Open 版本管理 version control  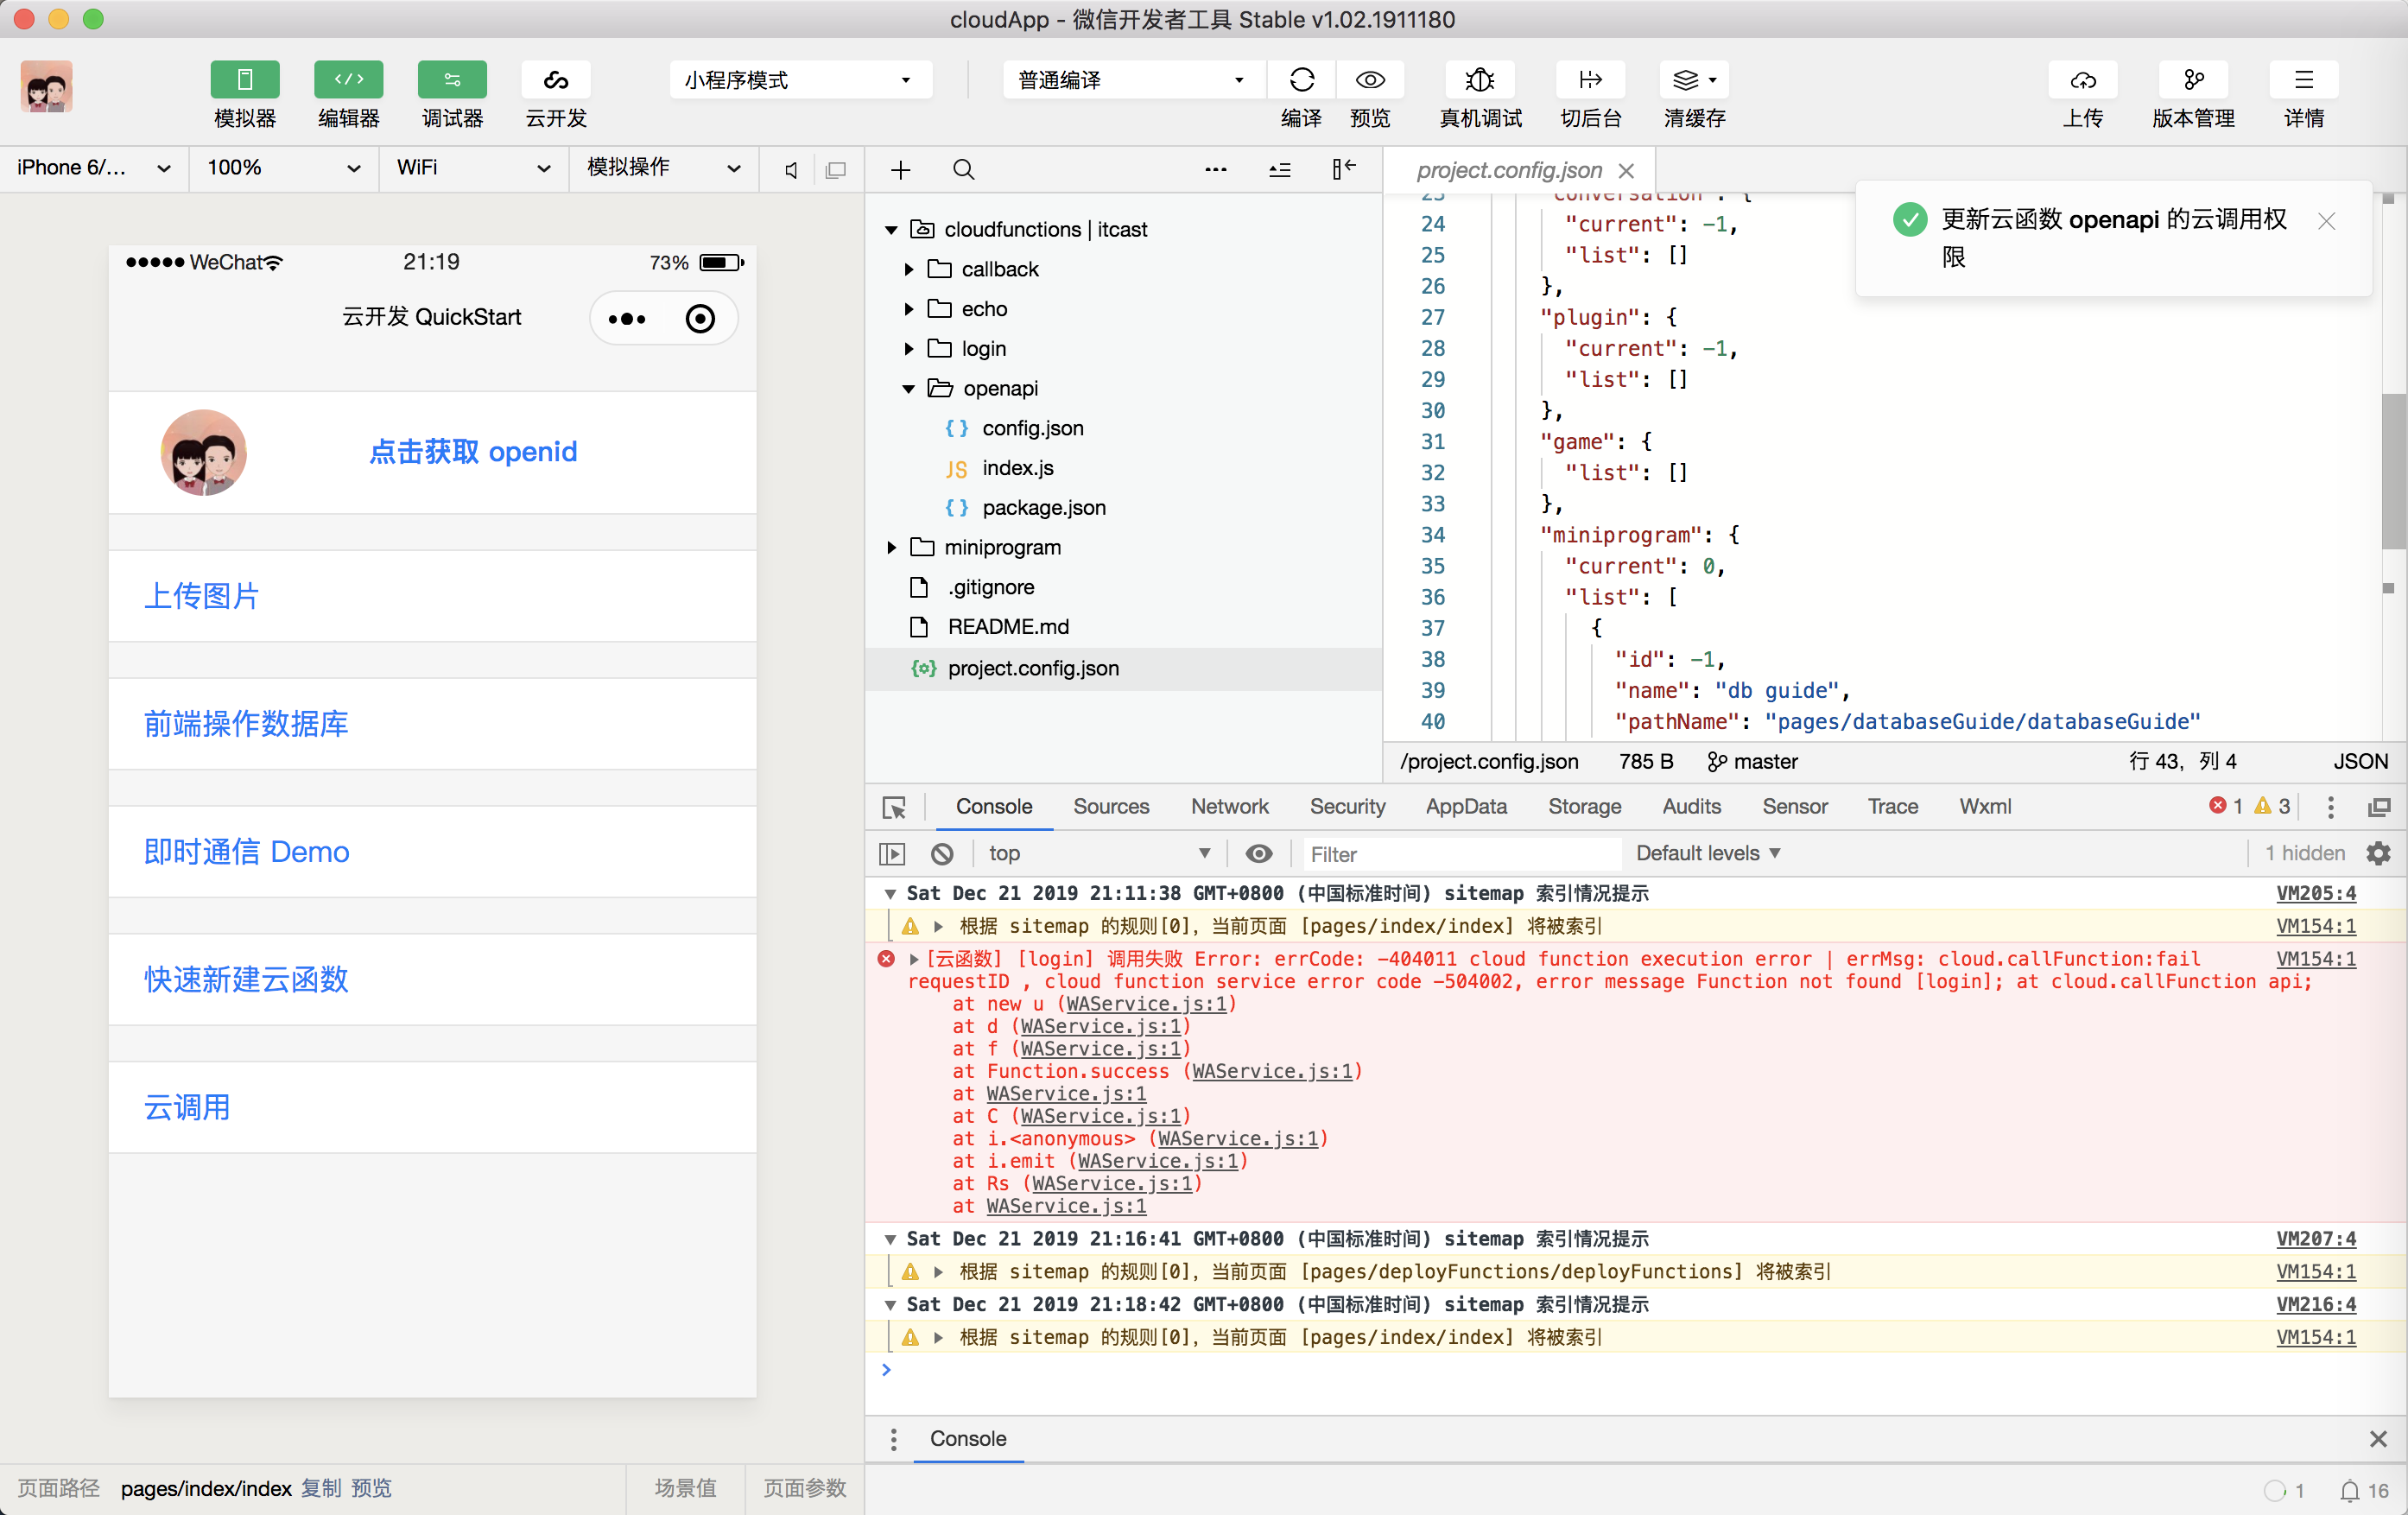click(x=2193, y=80)
